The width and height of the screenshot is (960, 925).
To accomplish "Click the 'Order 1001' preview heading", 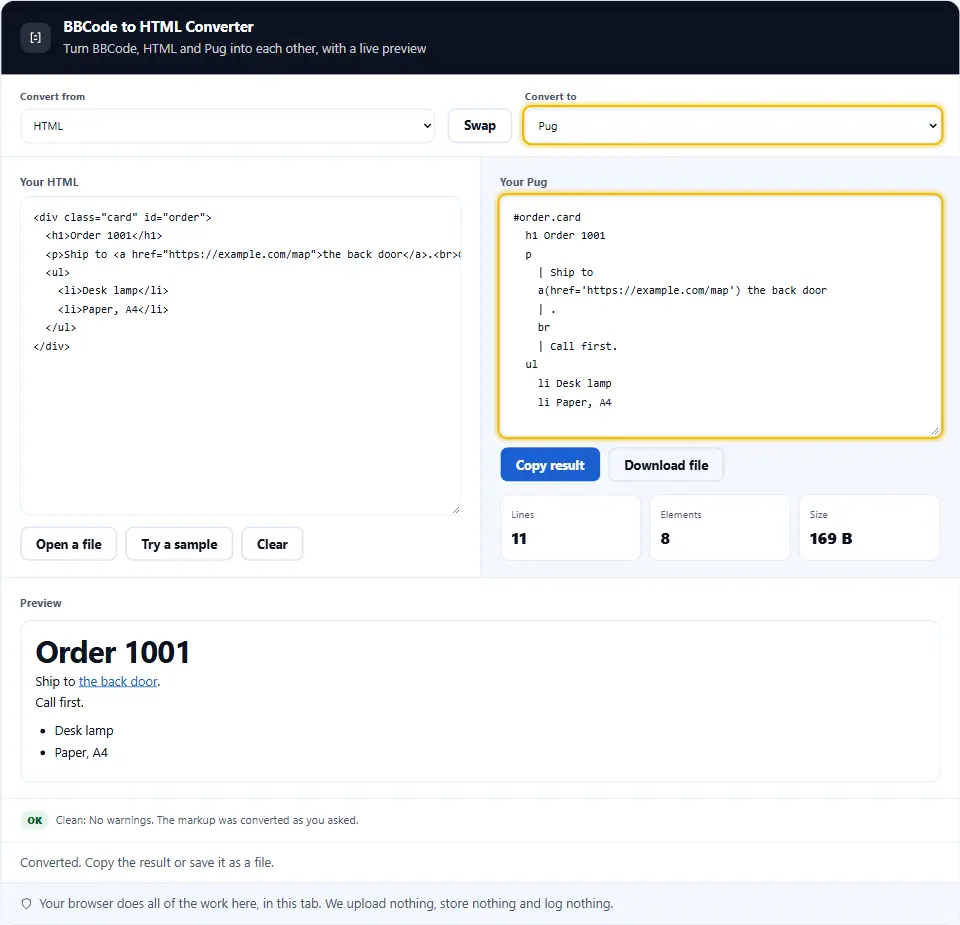I will click(113, 652).
